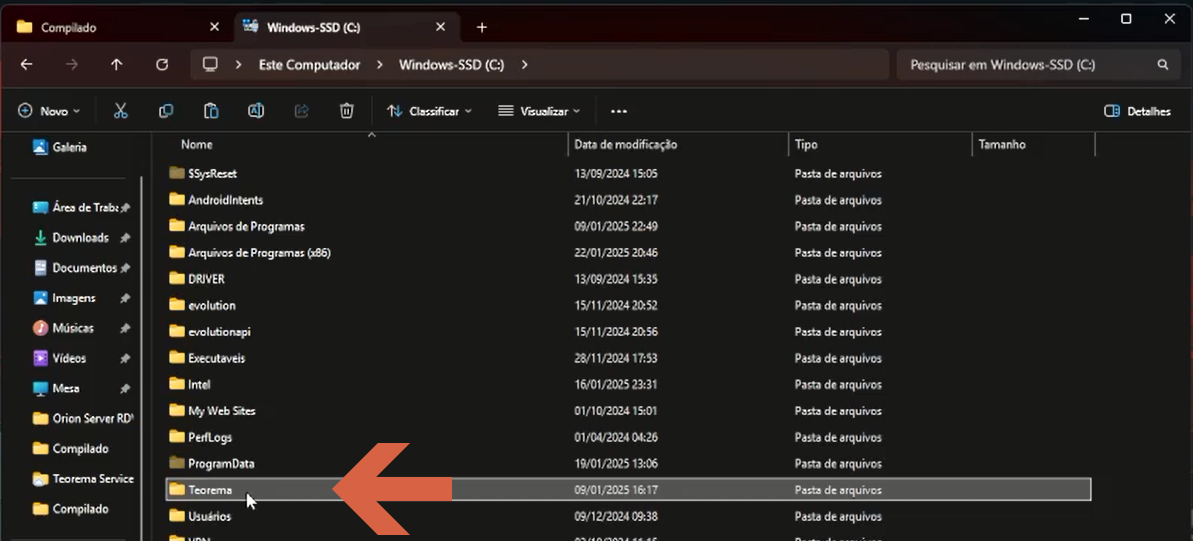Viewport: 1193px width, 541px height.
Task: Select the PerfLogs folder
Action: click(x=210, y=438)
